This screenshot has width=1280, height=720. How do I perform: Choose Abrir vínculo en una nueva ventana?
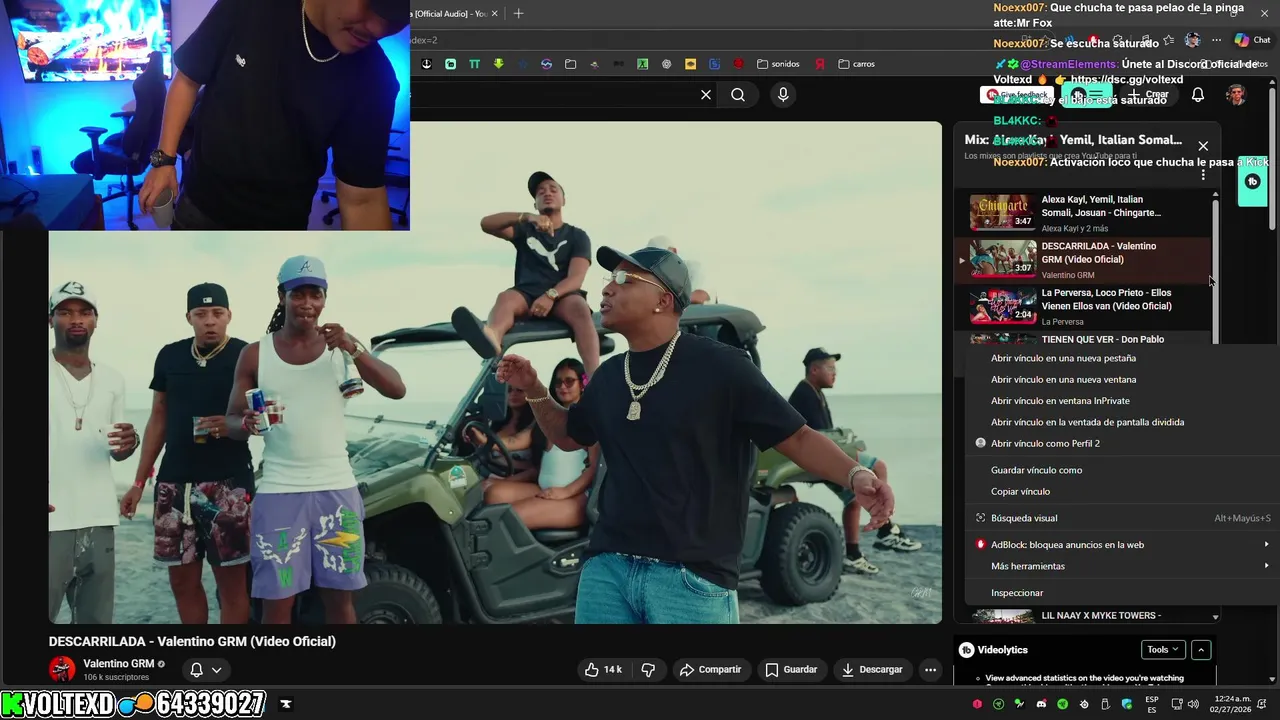coord(1120,379)
